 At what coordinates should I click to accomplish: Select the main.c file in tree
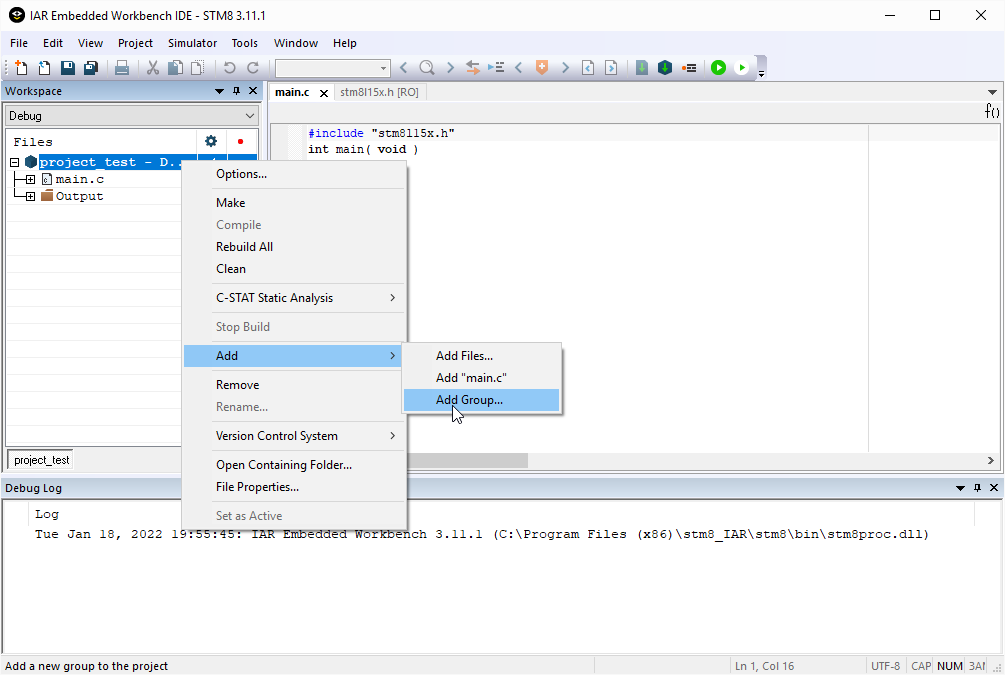[79, 179]
